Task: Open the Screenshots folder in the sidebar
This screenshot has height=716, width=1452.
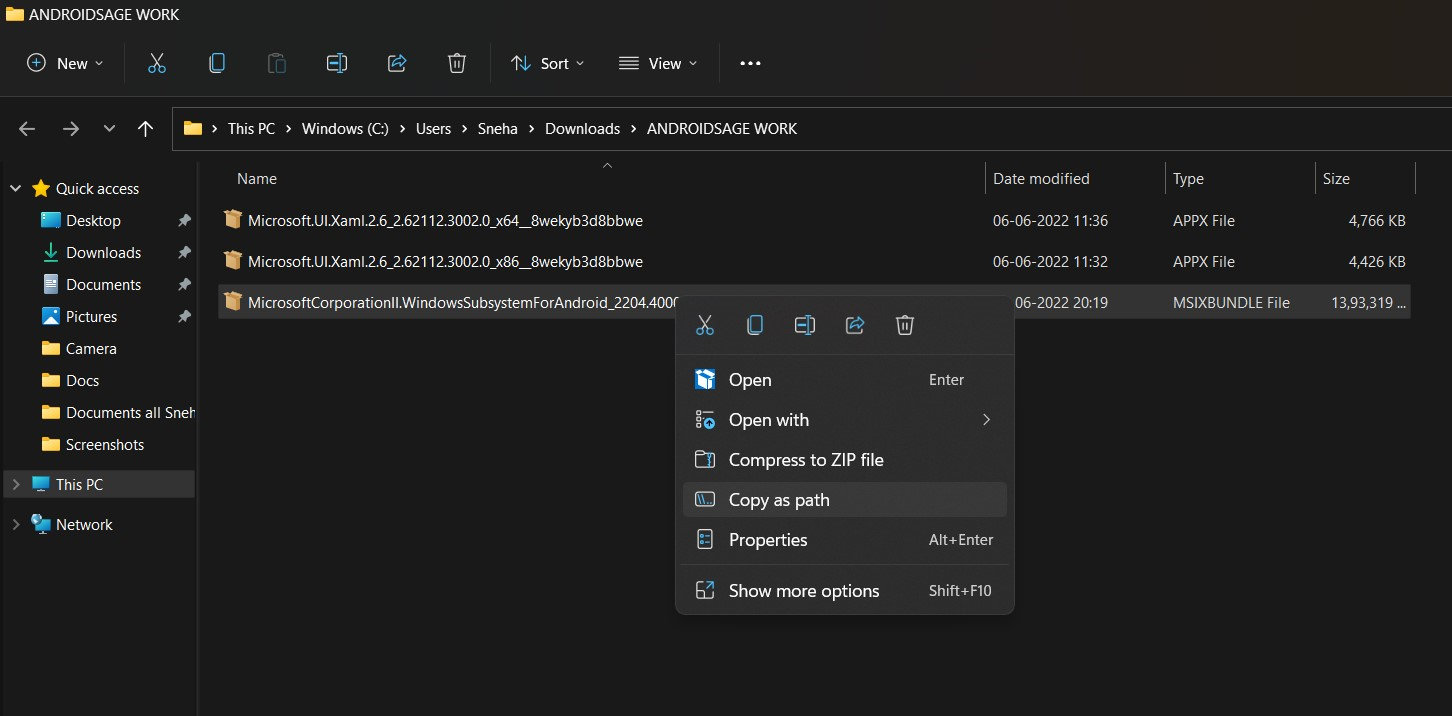Action: pyautogui.click(x=105, y=444)
